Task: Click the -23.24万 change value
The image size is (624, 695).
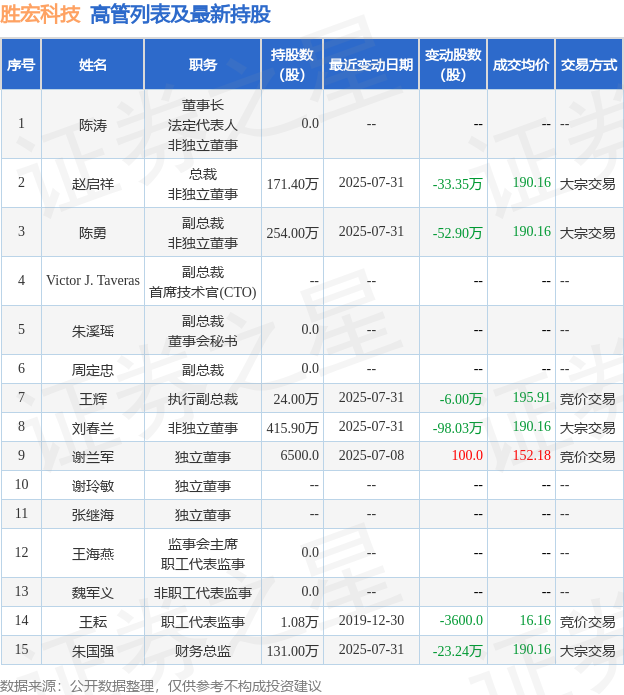Action: [x=457, y=651]
